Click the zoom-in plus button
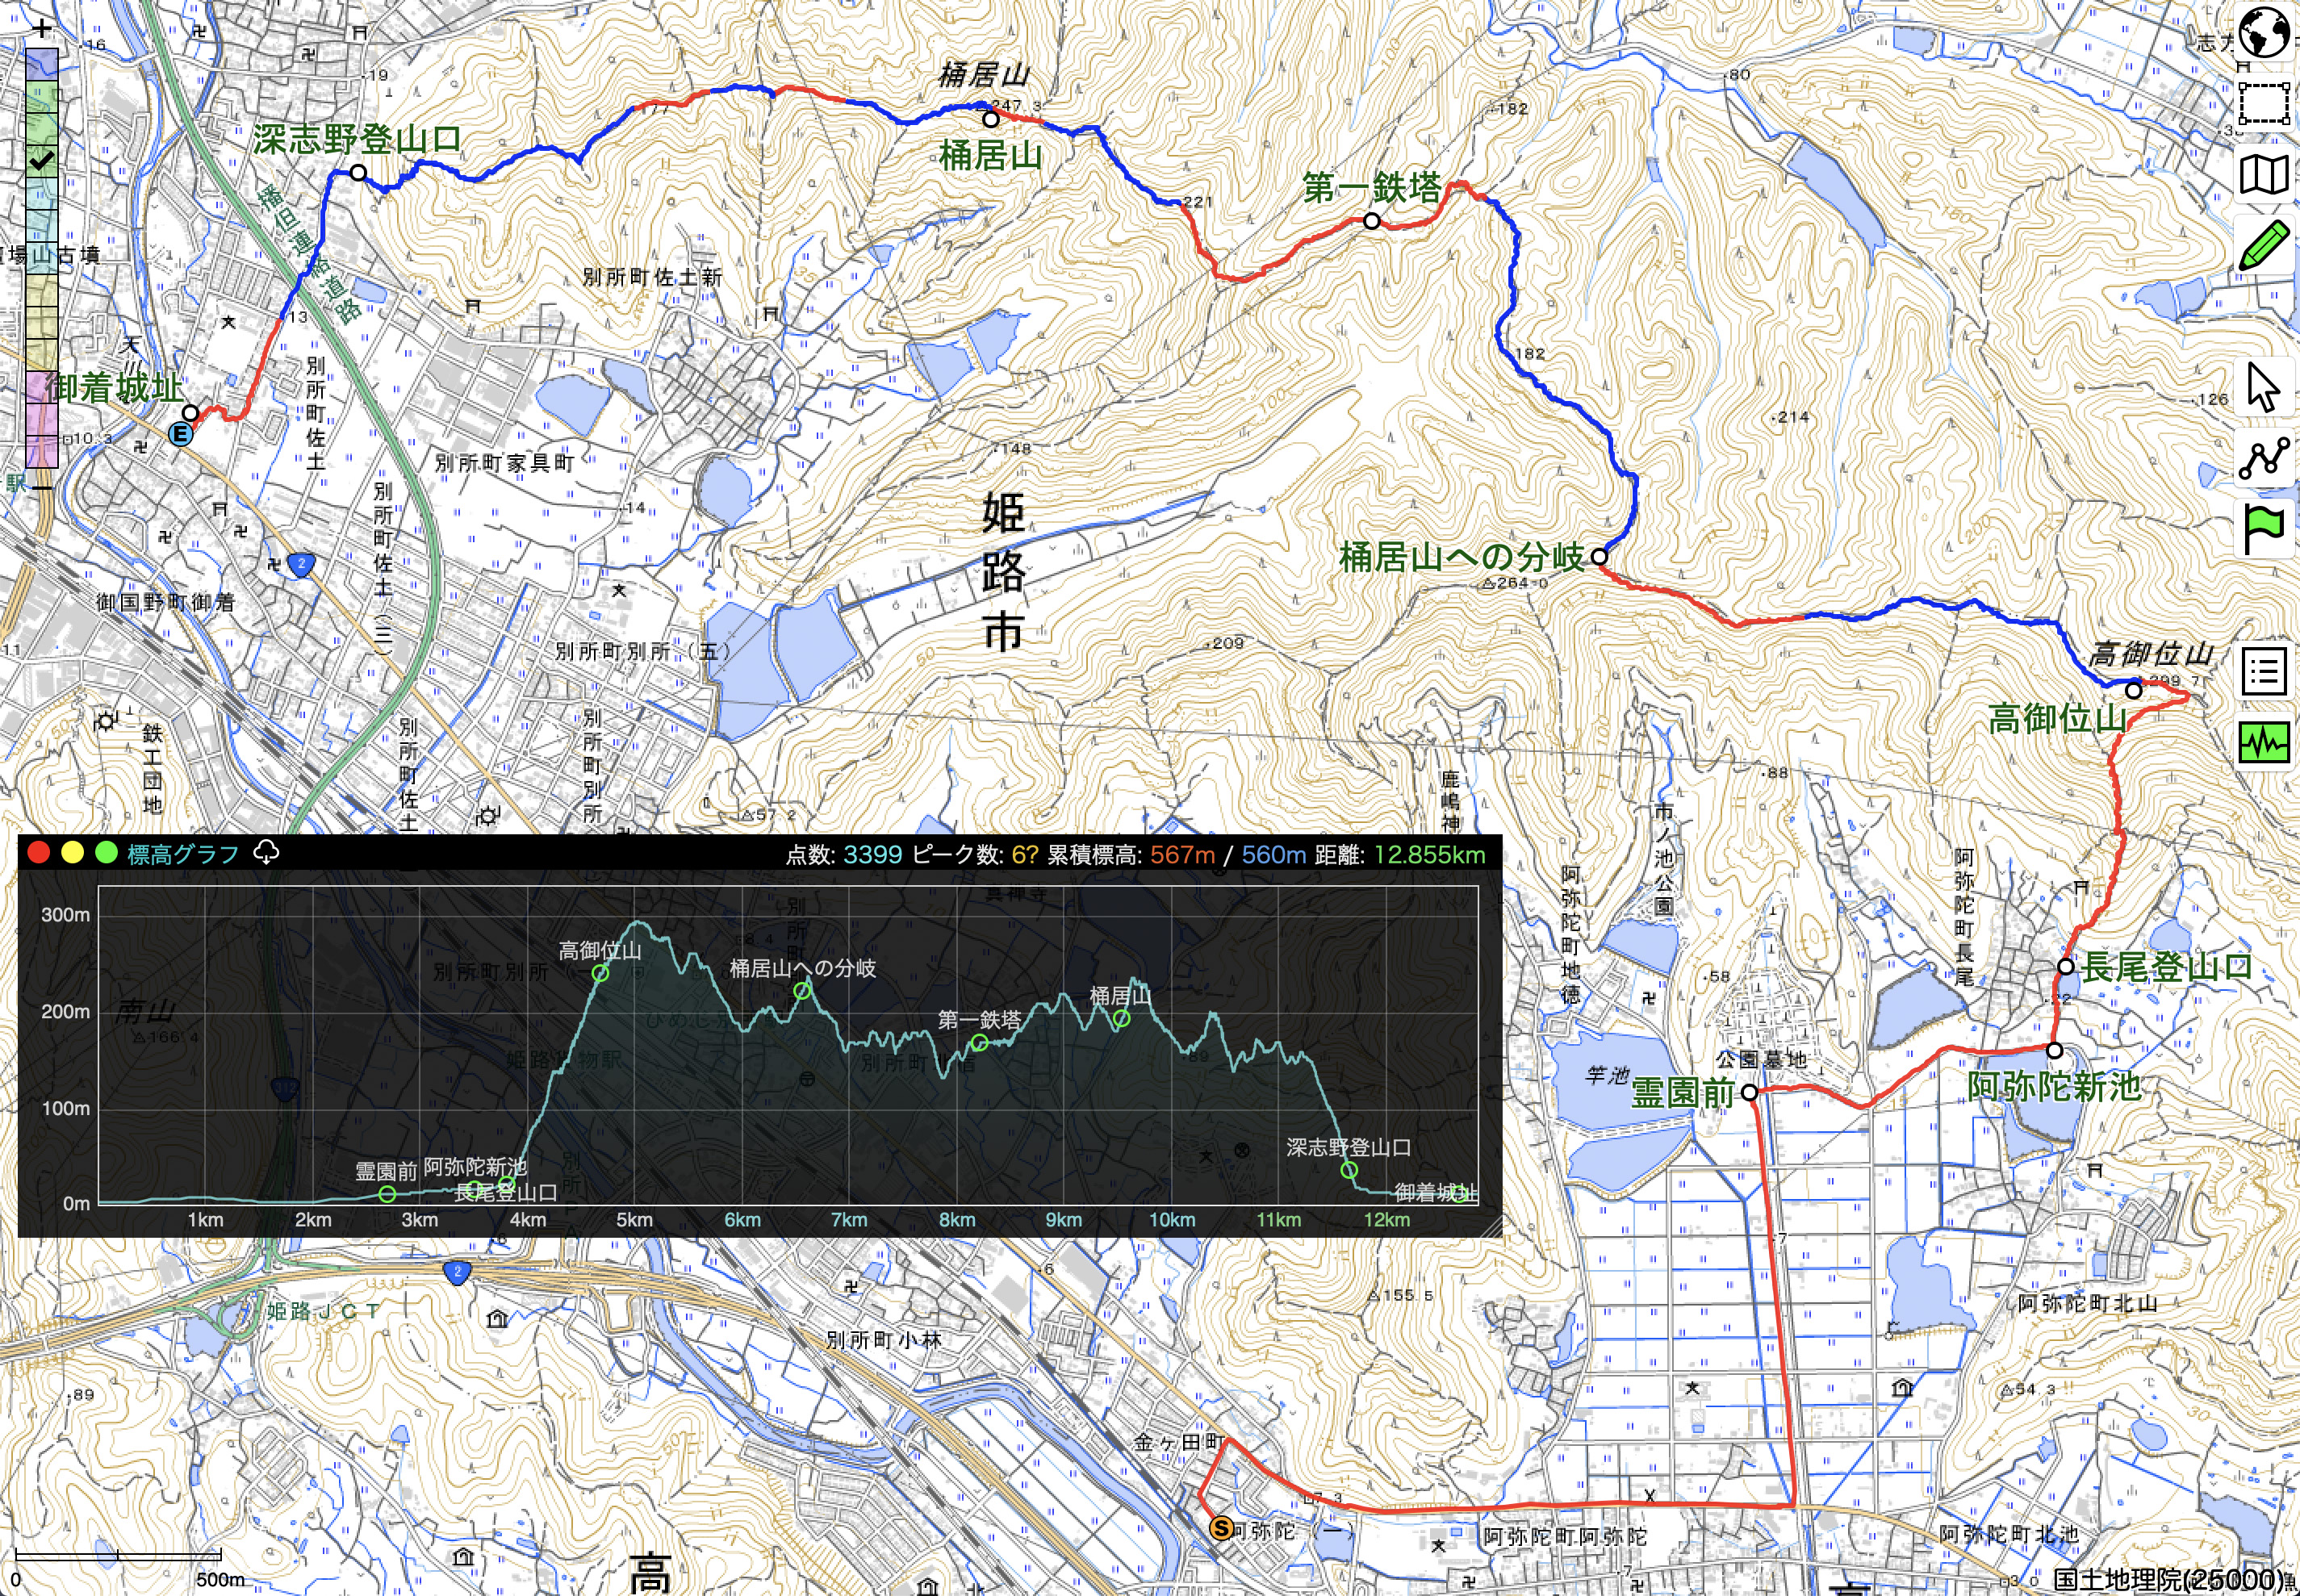Image resolution: width=2300 pixels, height=1596 pixels. 42,30
